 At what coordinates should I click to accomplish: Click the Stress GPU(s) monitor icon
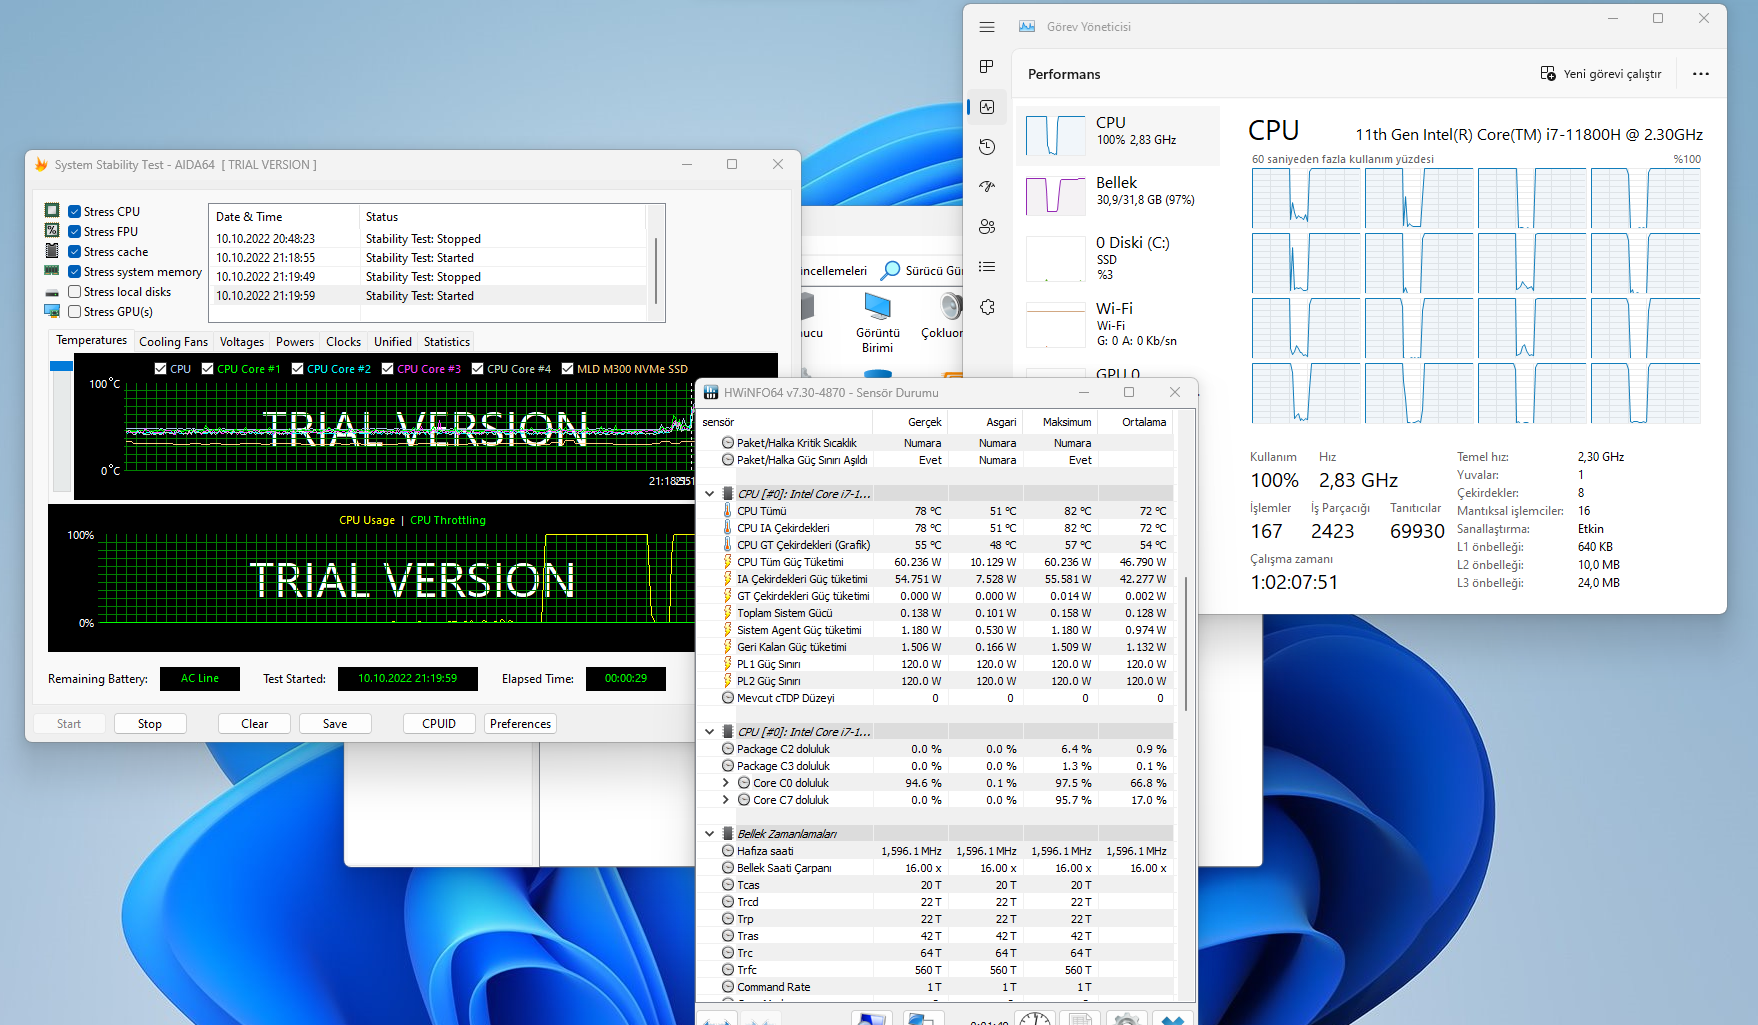point(52,311)
